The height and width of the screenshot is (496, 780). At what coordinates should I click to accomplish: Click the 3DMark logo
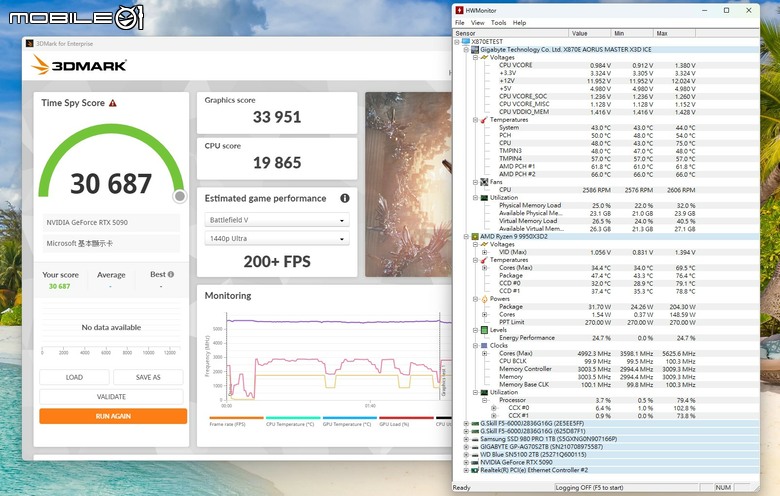point(79,65)
